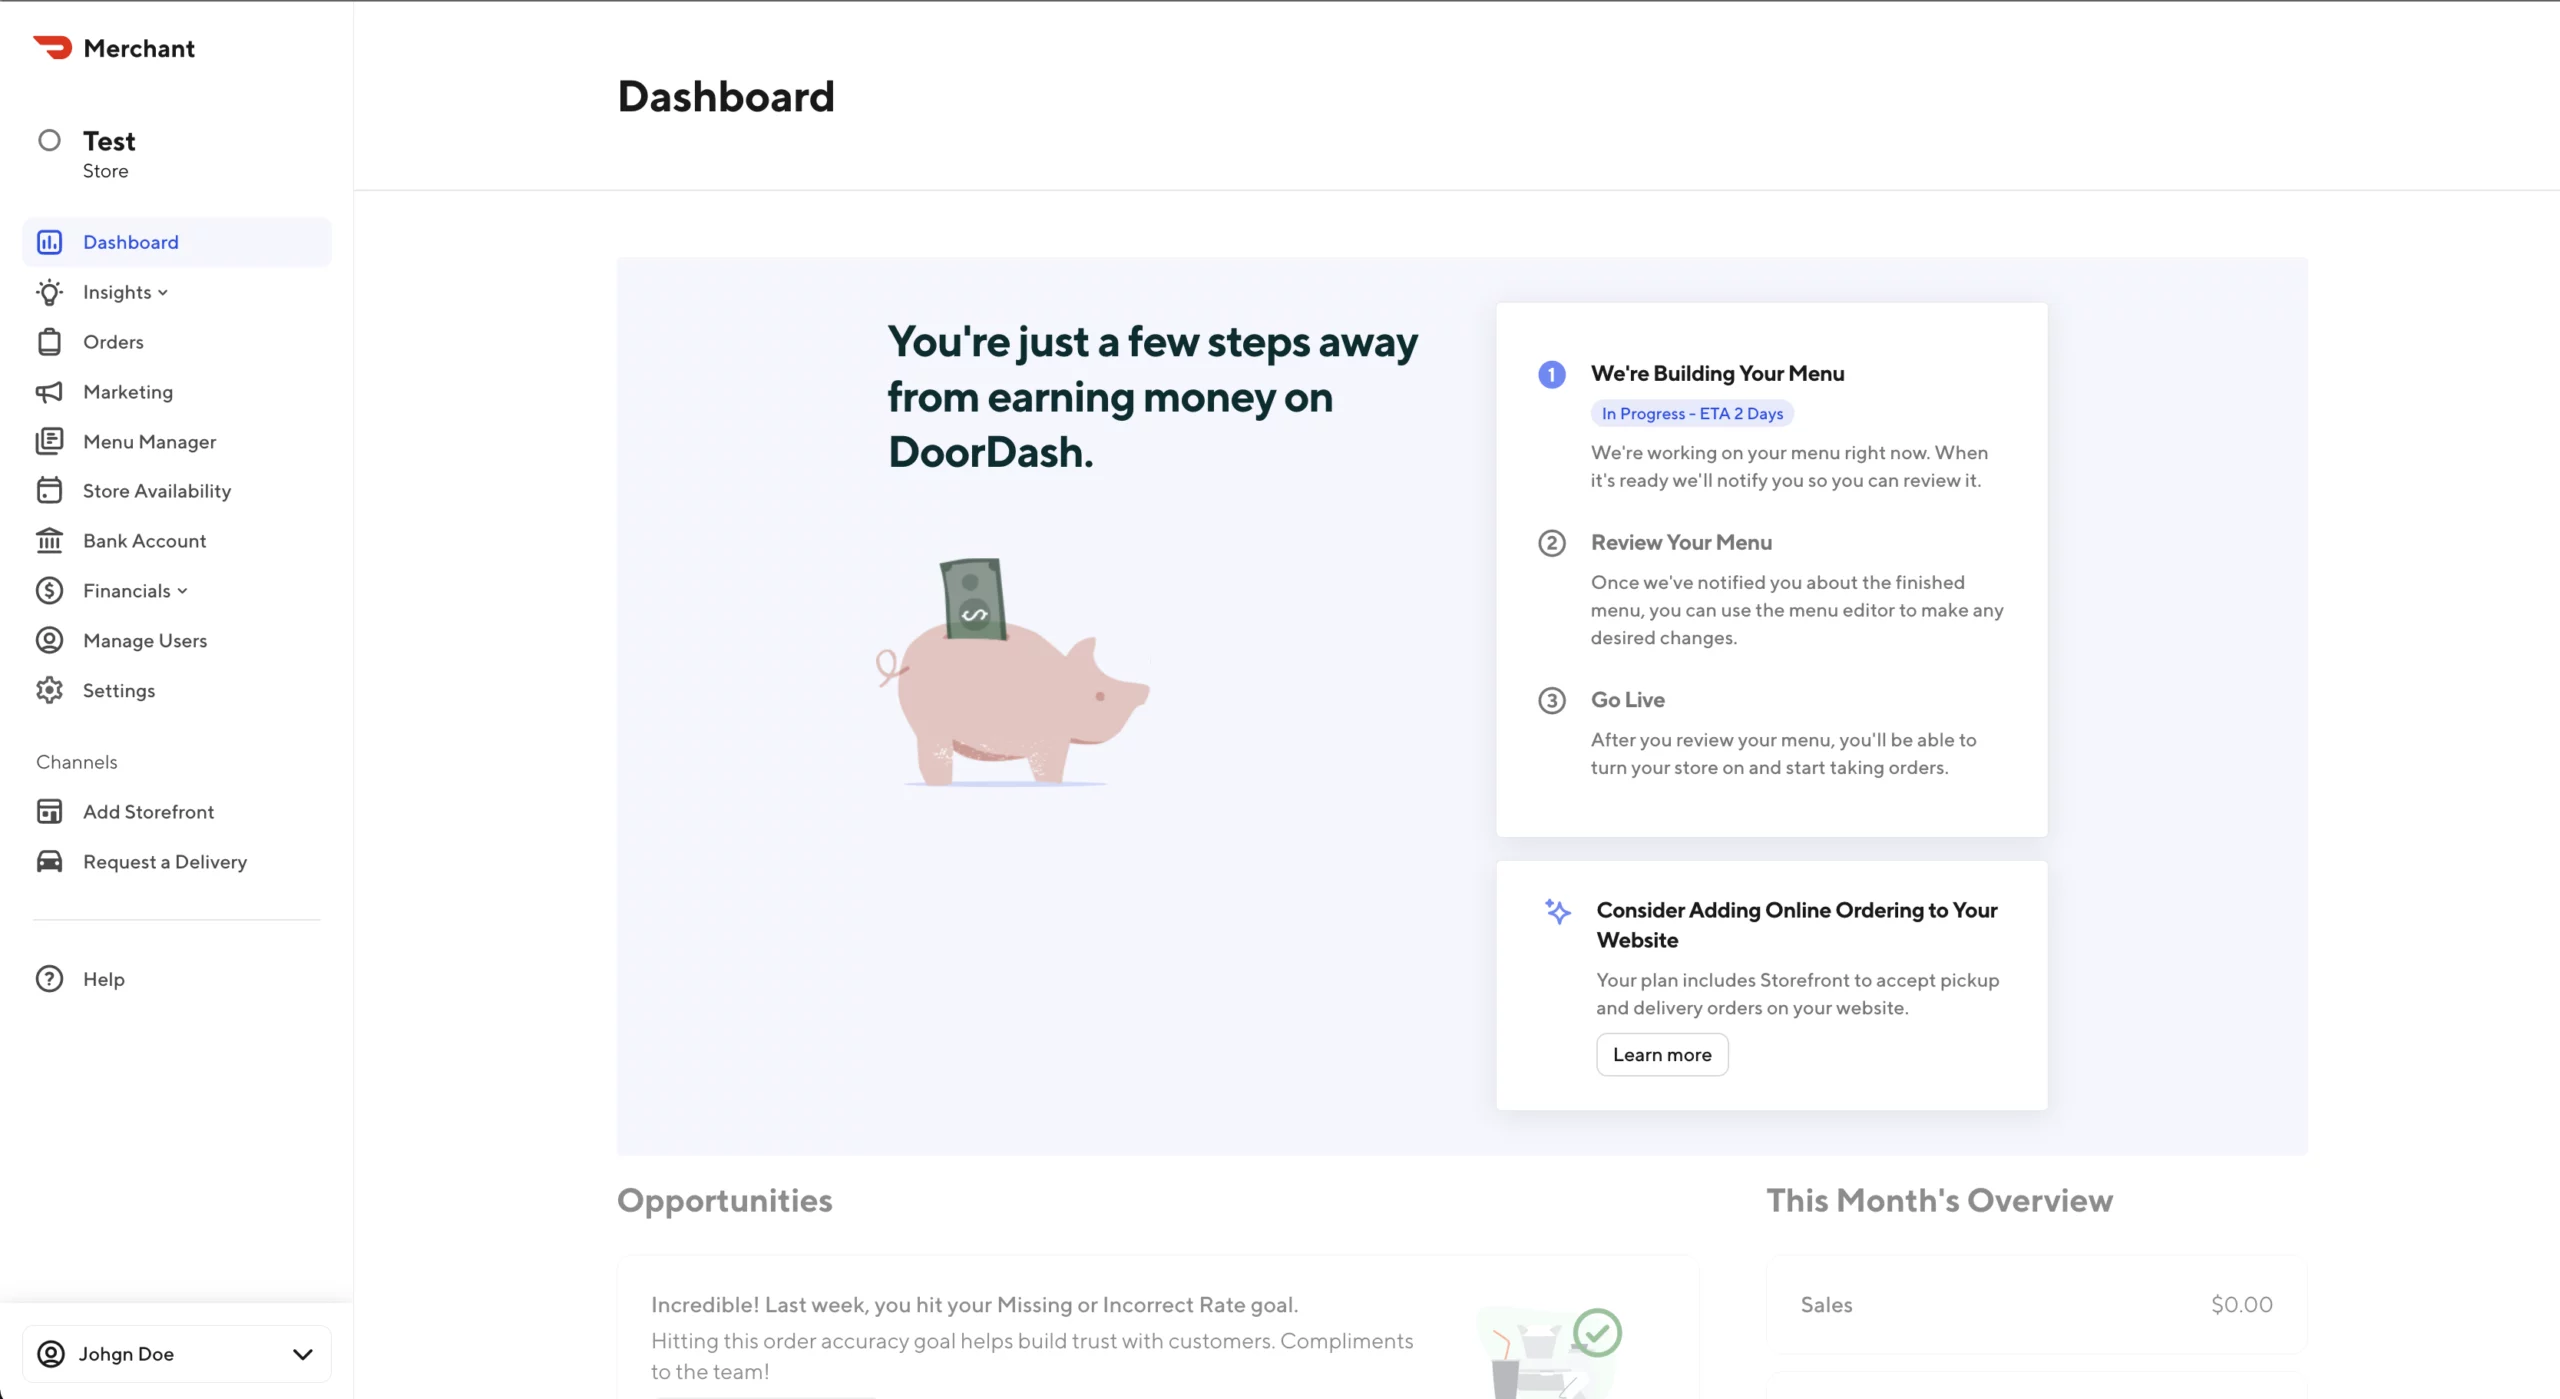2560x1399 pixels.
Task: Click the Store Availability calendar icon
Action: click(x=49, y=490)
